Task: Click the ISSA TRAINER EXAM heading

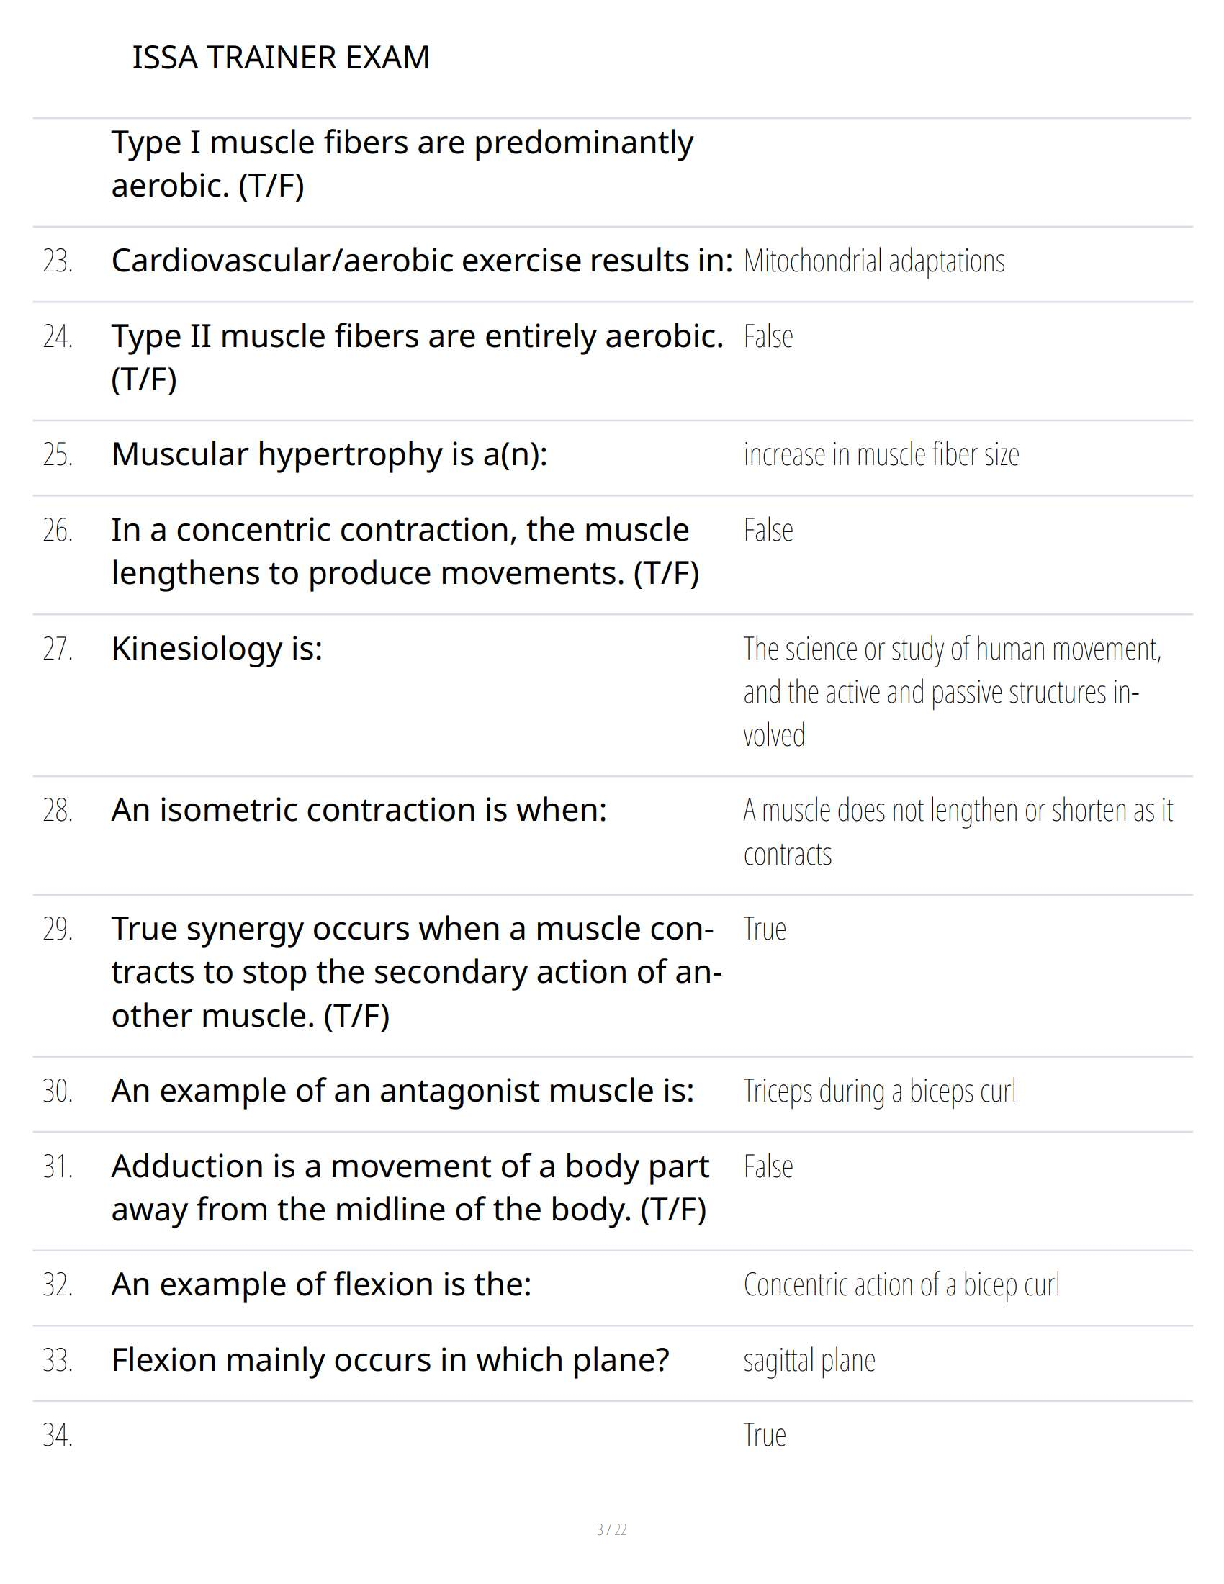Action: (x=281, y=57)
